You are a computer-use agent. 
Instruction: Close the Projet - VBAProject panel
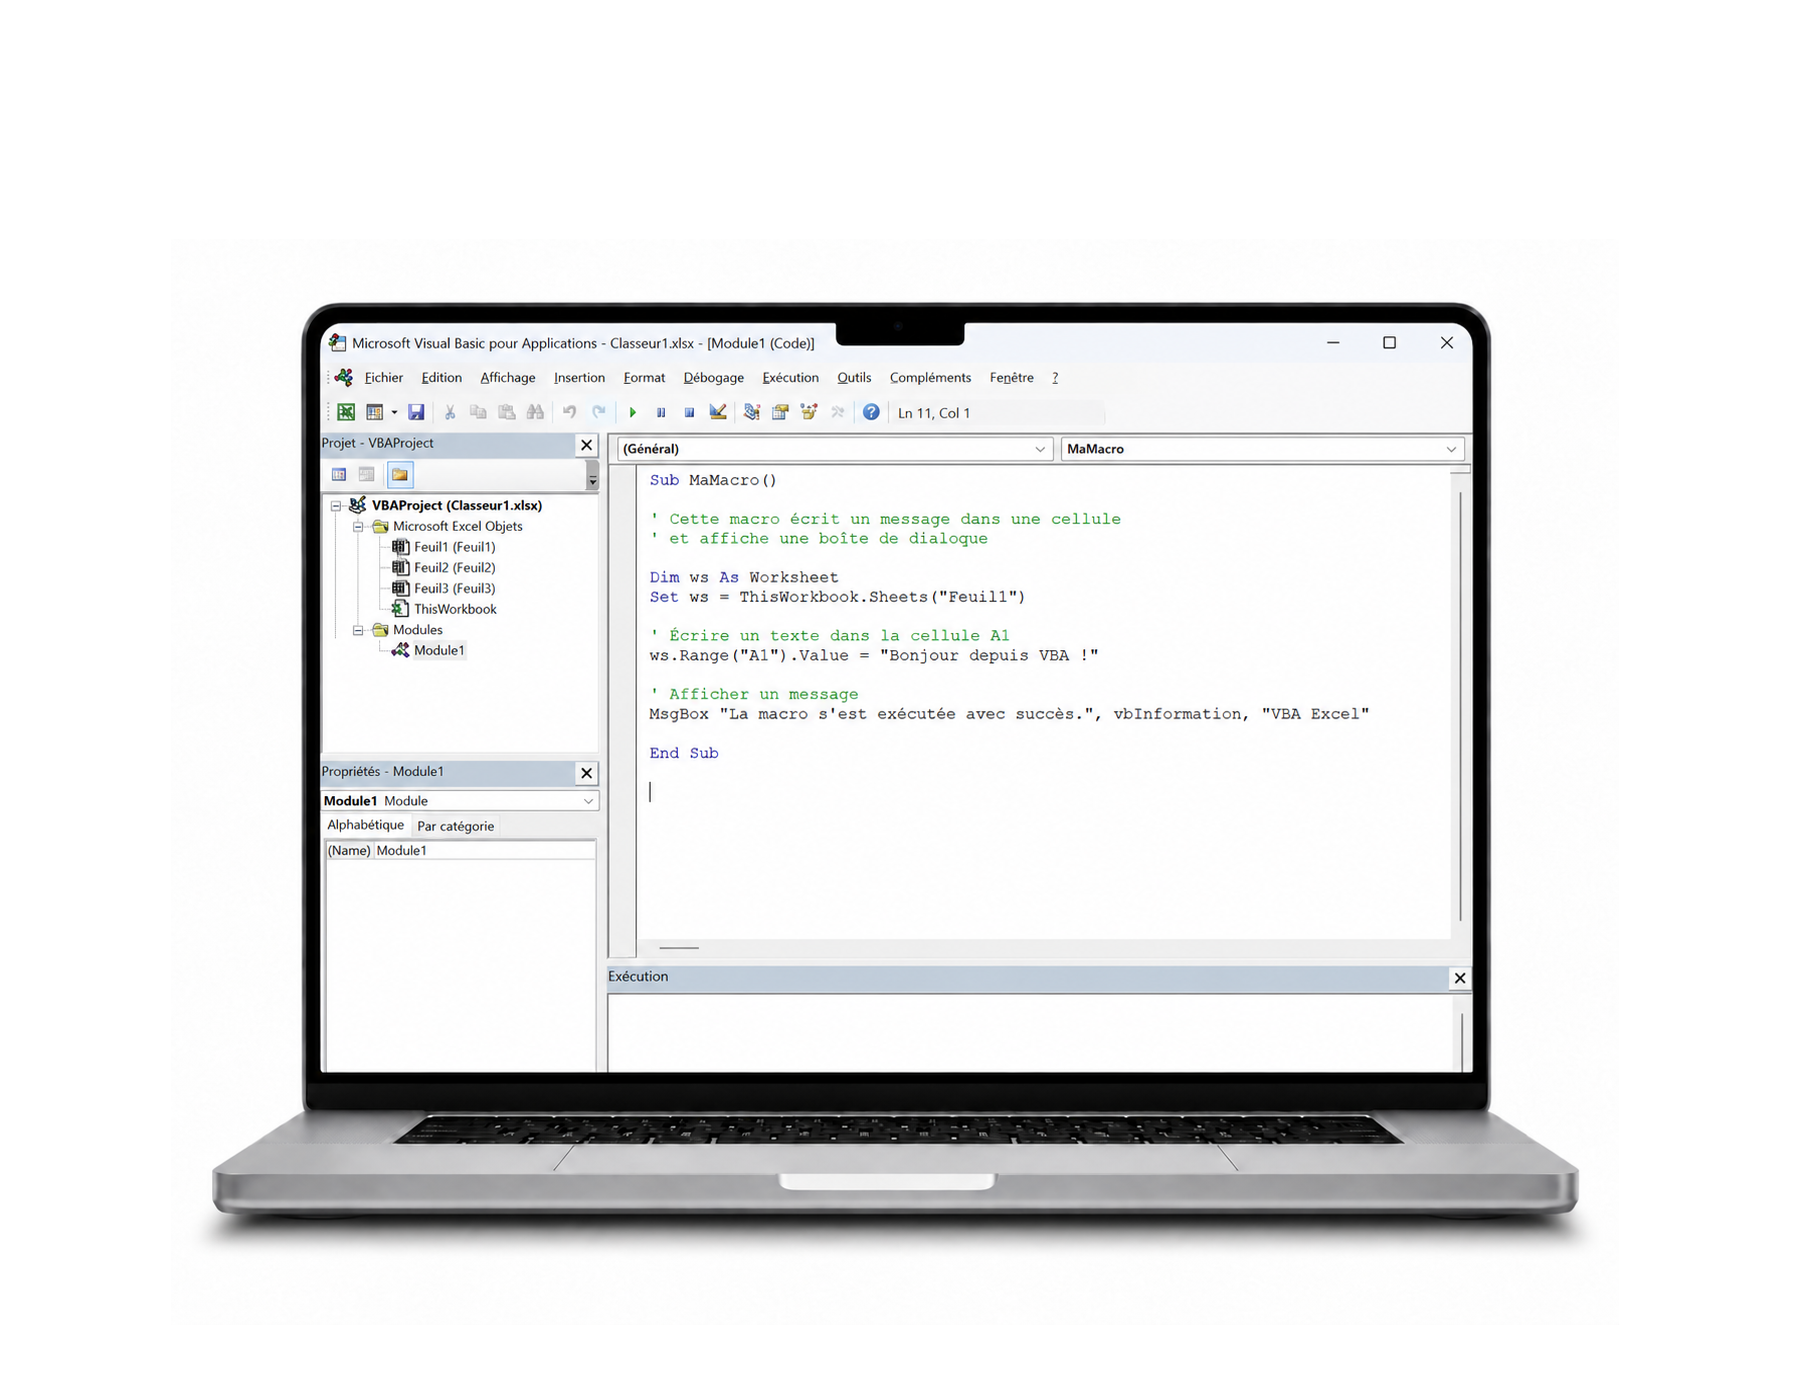[x=587, y=445]
